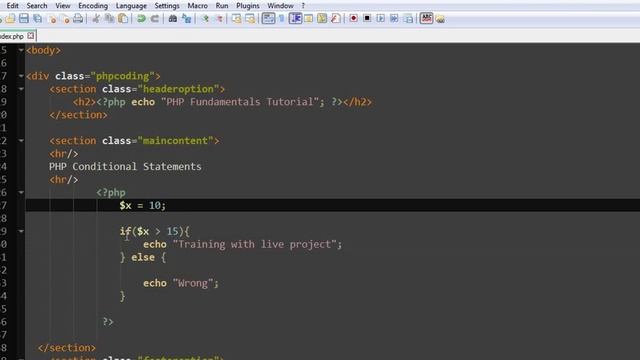
Task: Start macro recording with red dot
Action: click(x=353, y=18)
